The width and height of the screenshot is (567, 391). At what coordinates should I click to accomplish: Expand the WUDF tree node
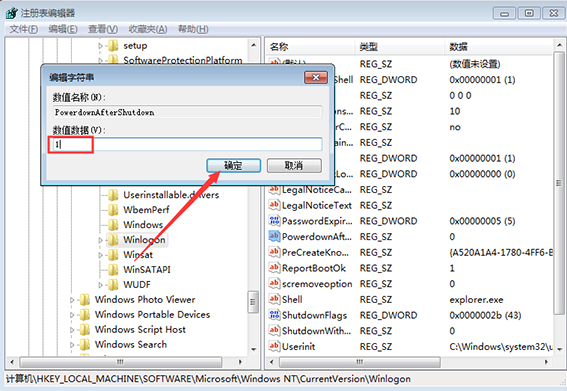(101, 285)
